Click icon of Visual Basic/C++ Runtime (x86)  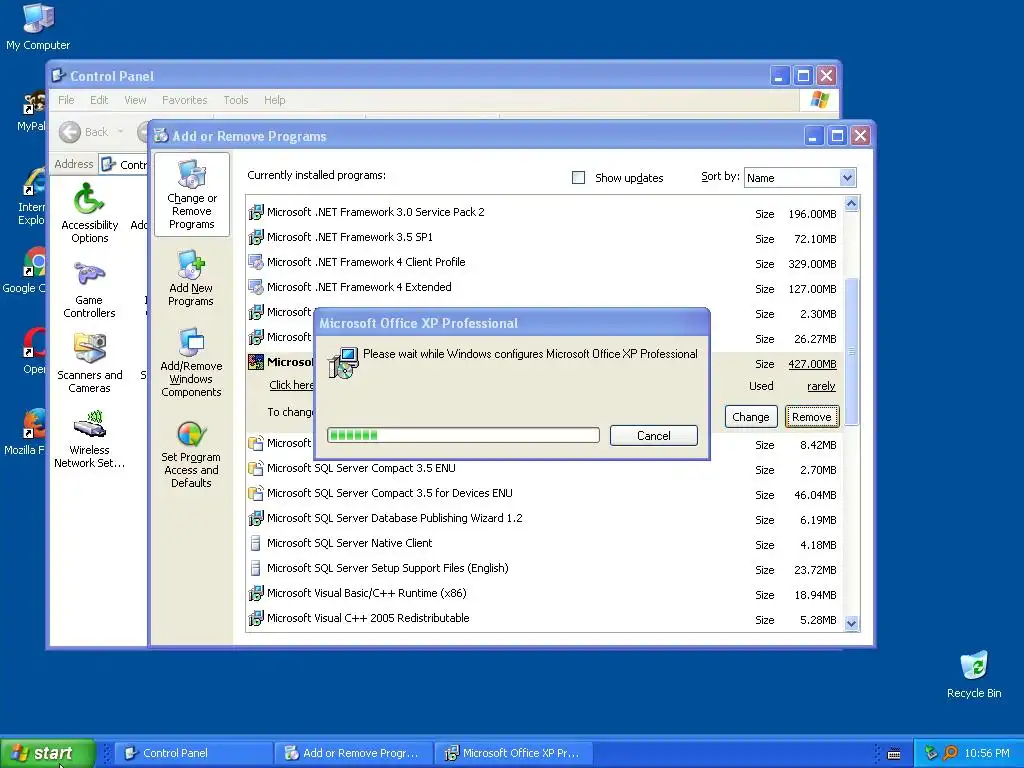256,594
